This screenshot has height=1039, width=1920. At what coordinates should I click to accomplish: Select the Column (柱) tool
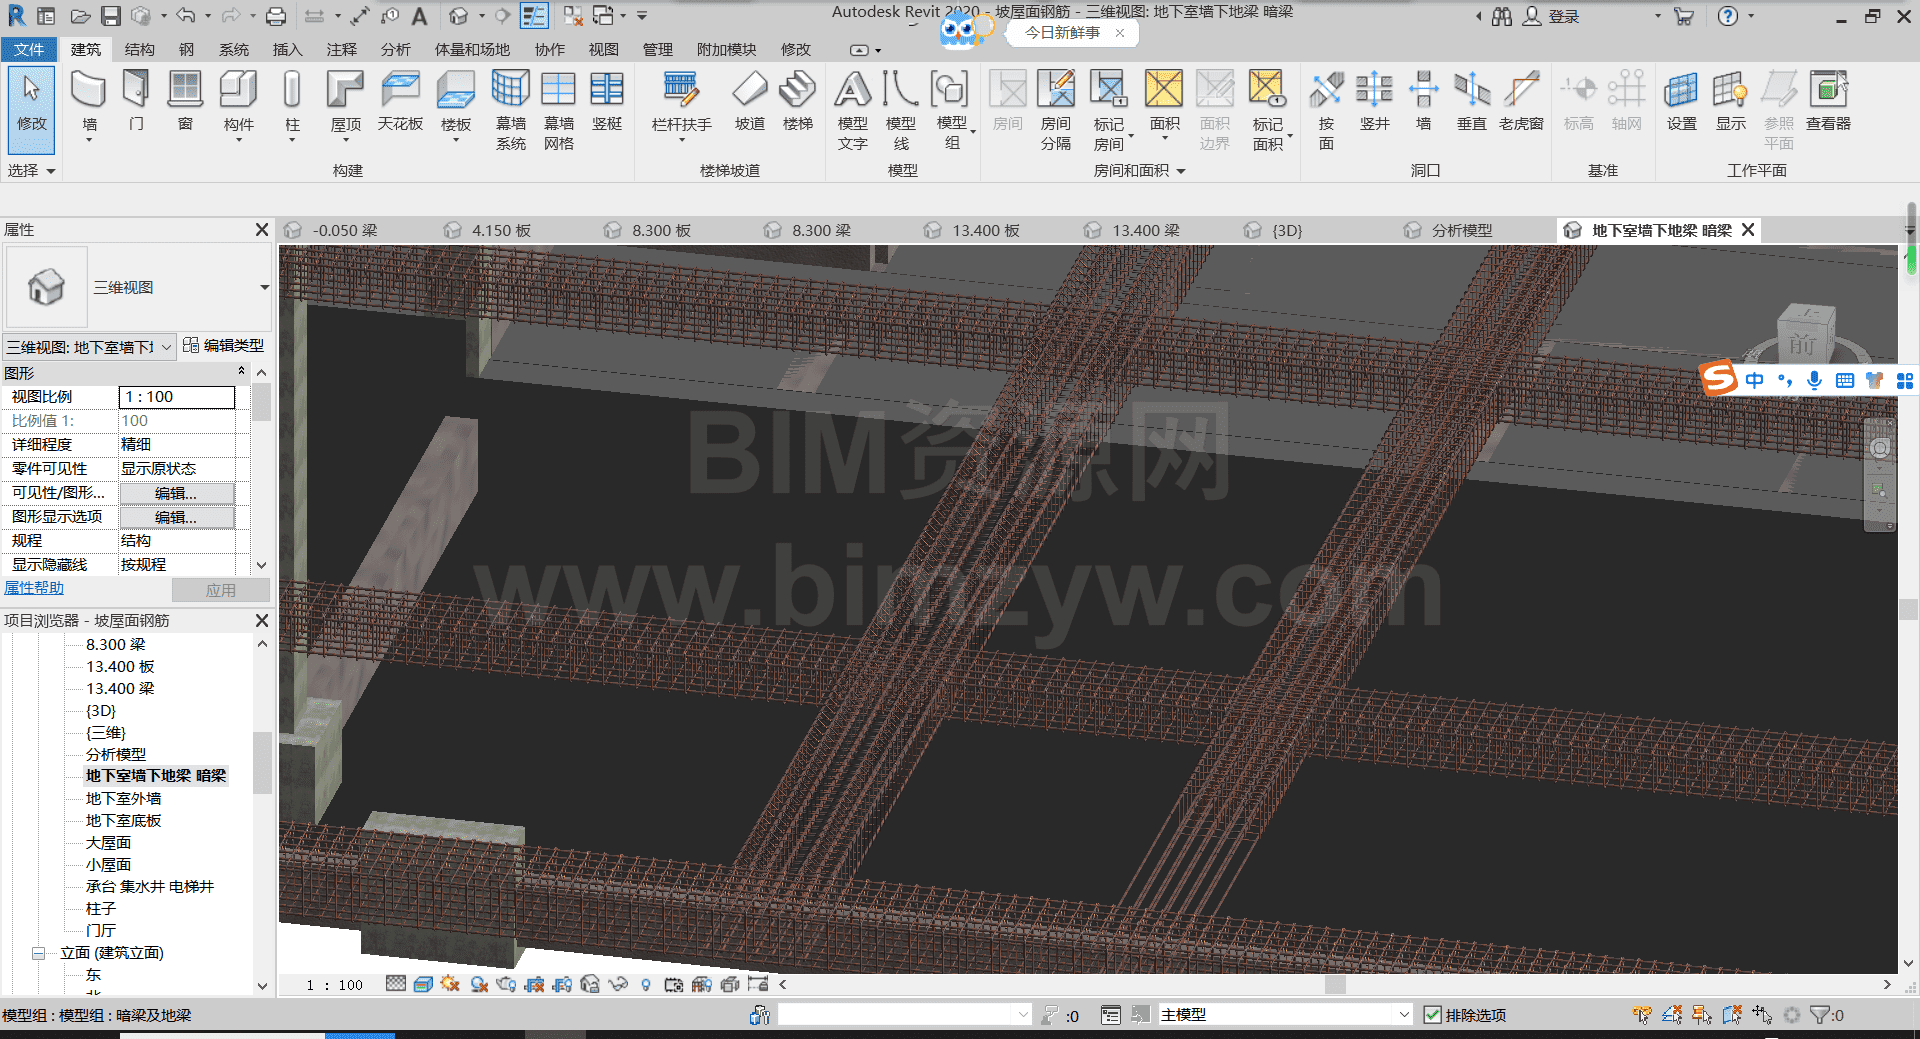292,104
